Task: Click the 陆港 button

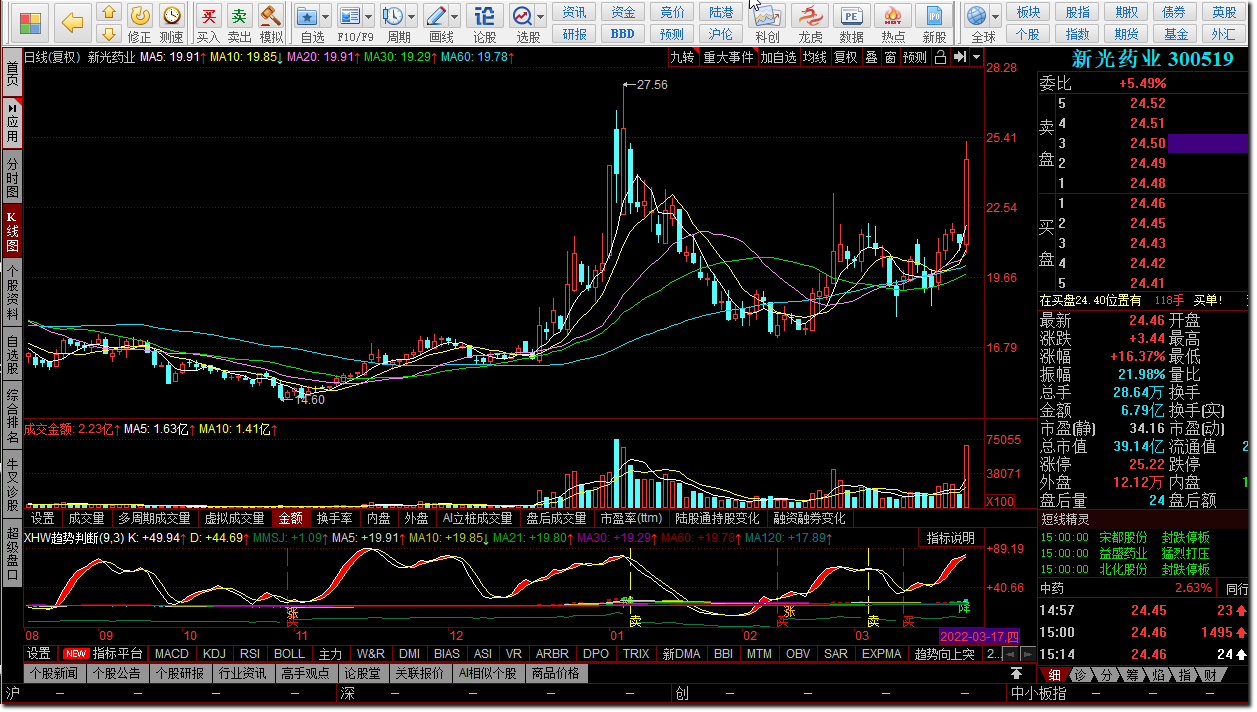Action: point(720,12)
